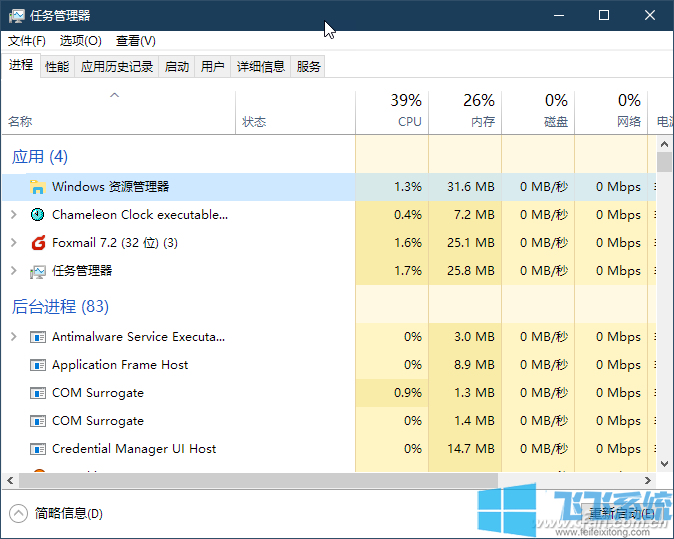Click the vertical scrollbar up arrow

coord(665,144)
